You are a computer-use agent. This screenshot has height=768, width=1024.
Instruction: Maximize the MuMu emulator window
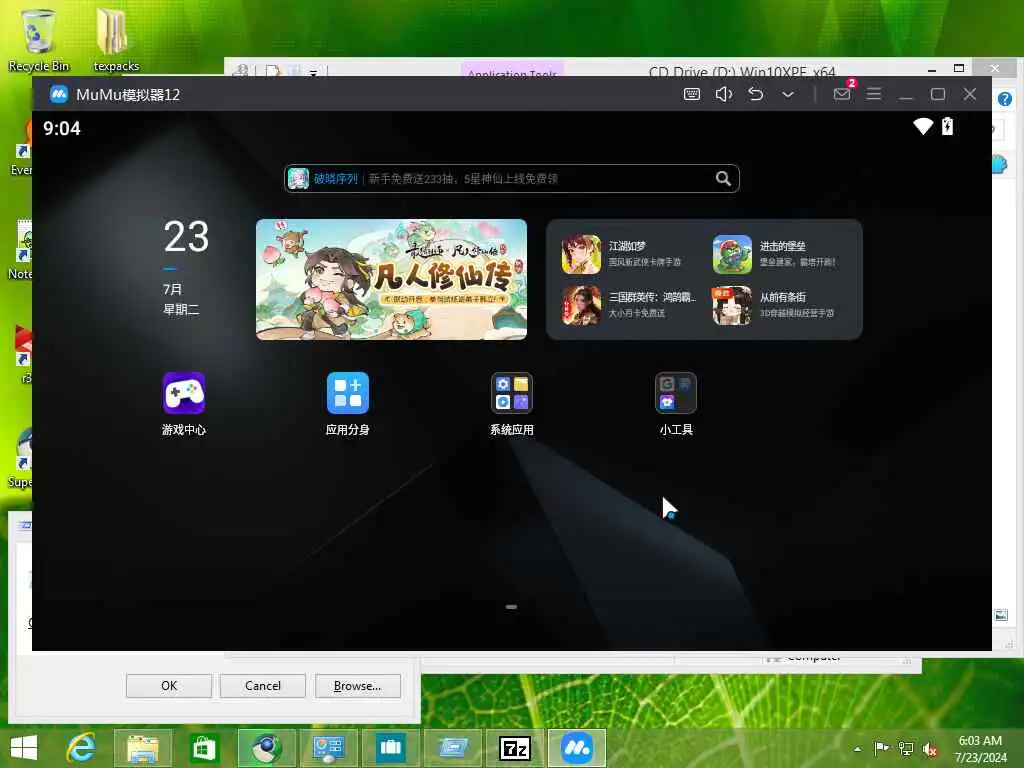(938, 94)
